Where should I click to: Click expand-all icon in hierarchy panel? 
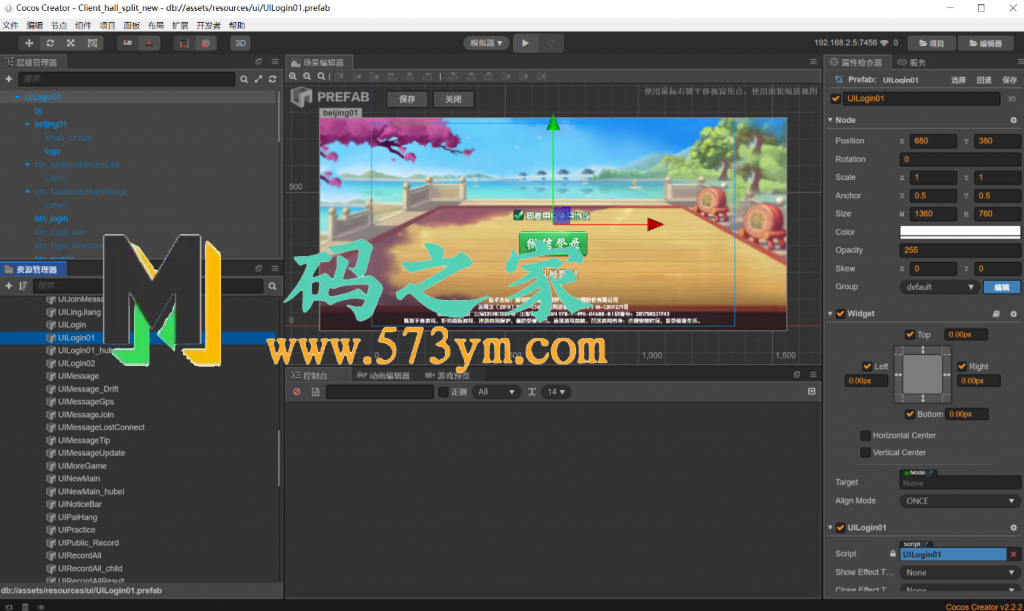tap(258, 79)
